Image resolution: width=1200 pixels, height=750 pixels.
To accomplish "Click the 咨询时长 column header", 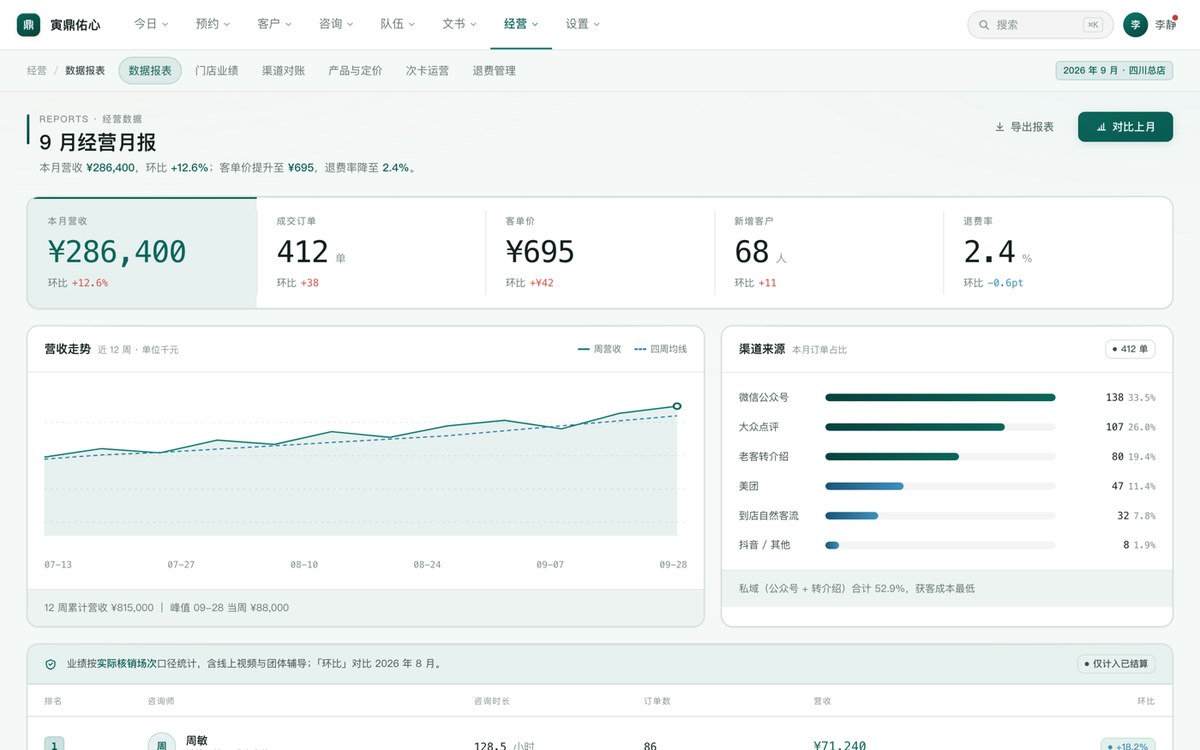I will [492, 702].
